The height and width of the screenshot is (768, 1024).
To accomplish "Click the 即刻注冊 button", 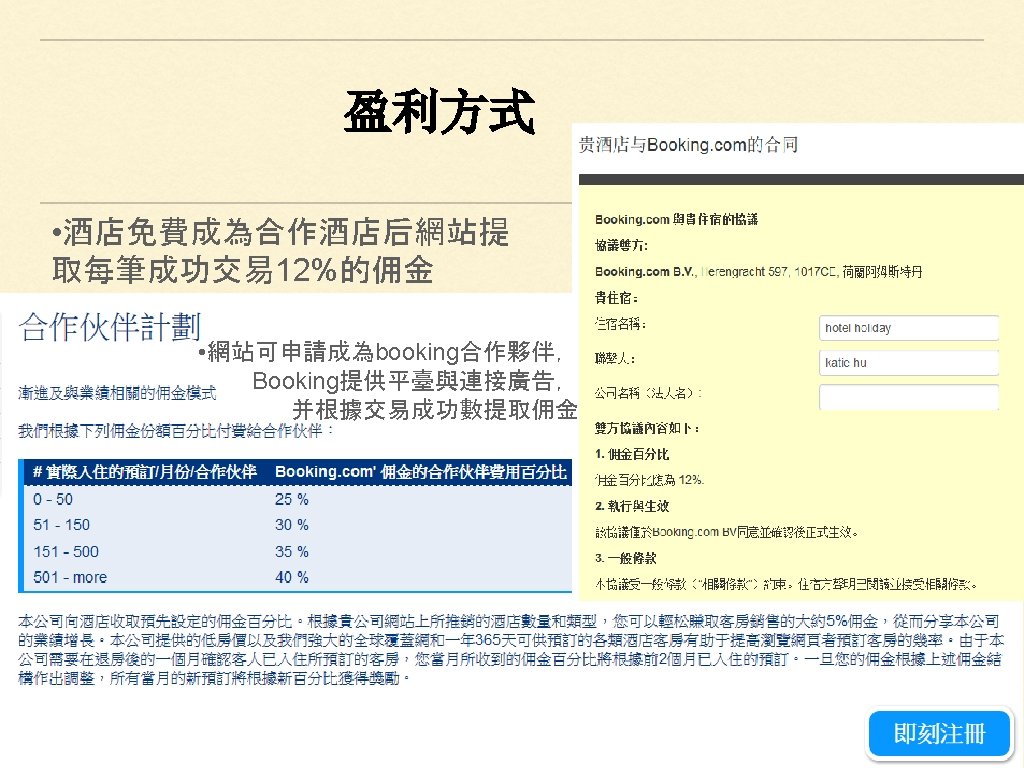I will (939, 733).
